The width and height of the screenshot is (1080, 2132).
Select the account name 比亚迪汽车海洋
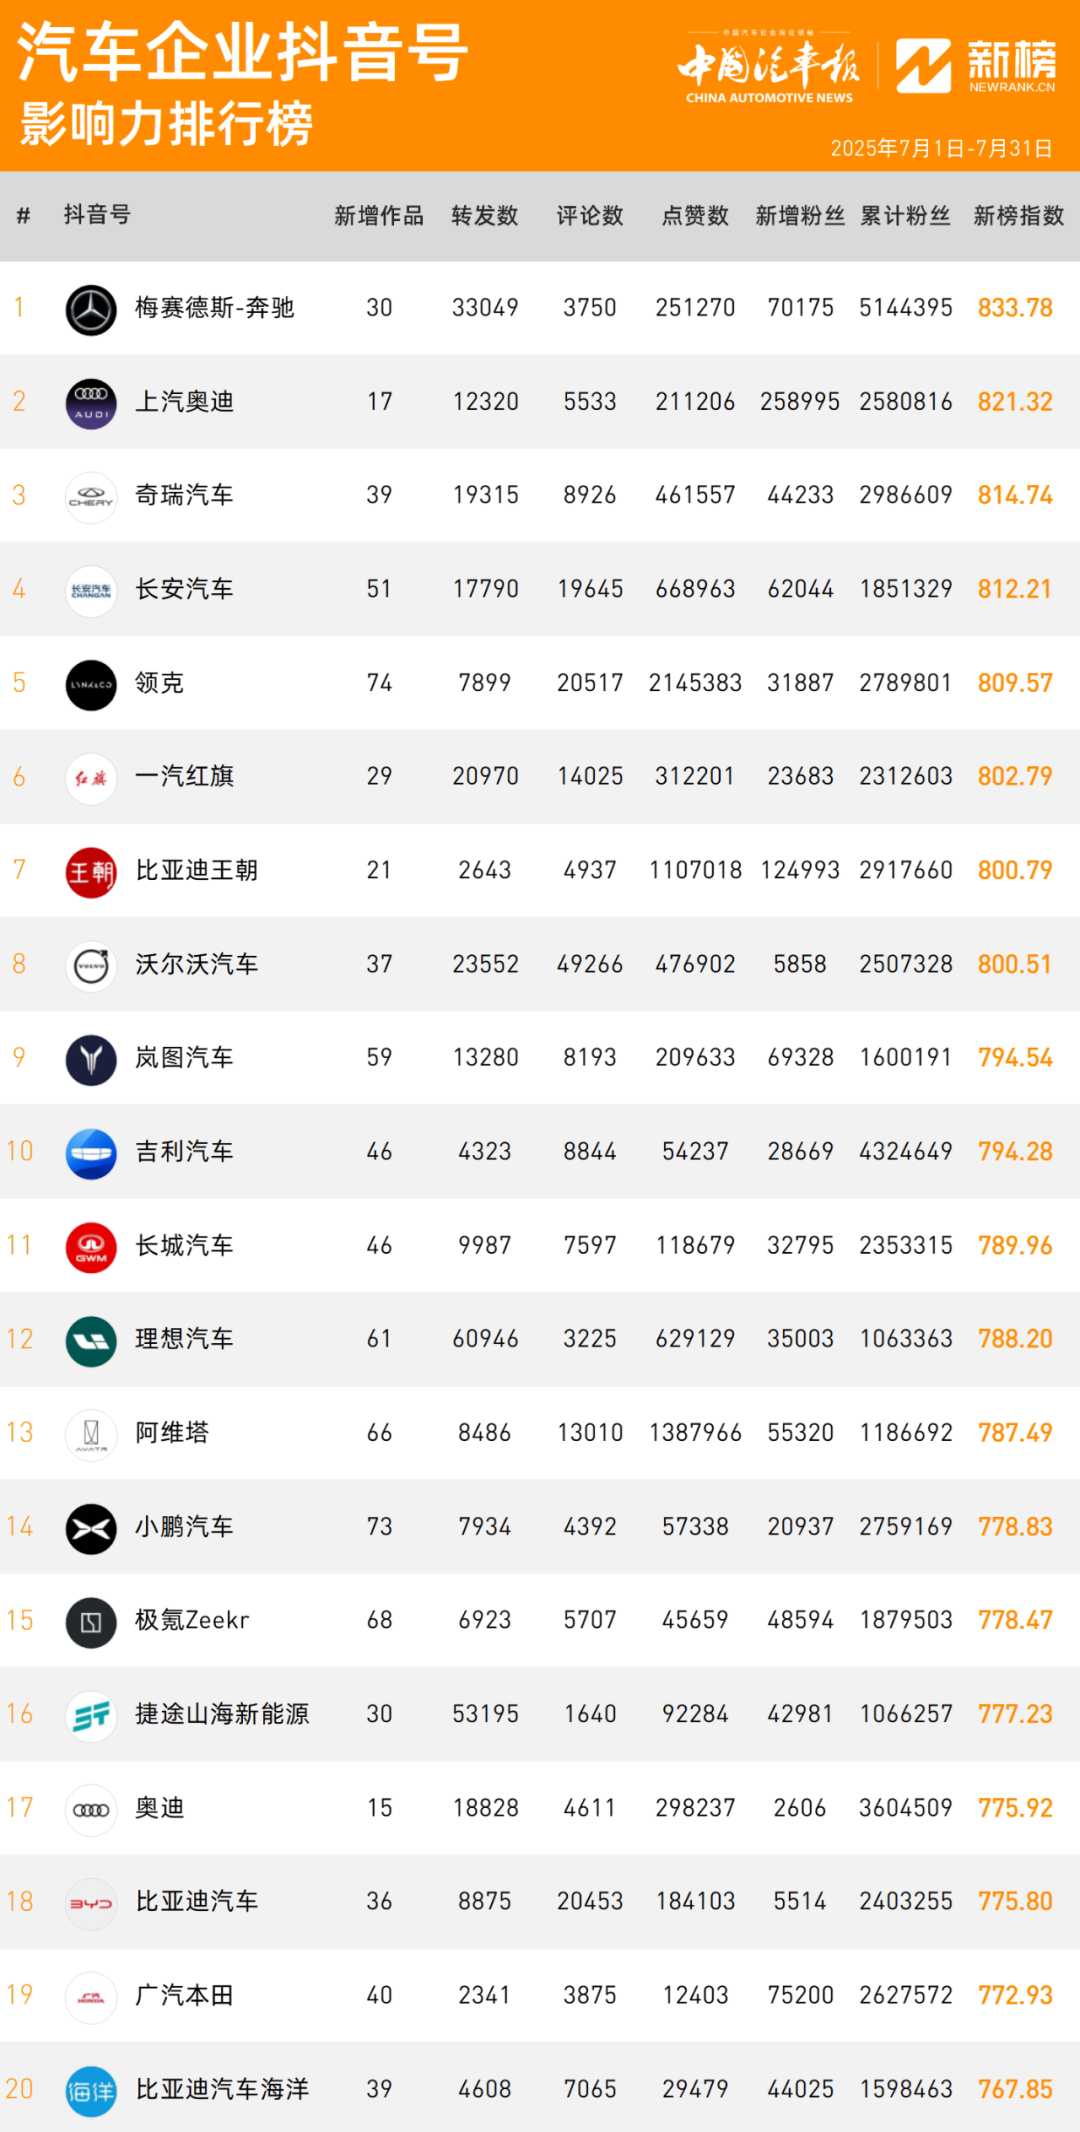[222, 2089]
